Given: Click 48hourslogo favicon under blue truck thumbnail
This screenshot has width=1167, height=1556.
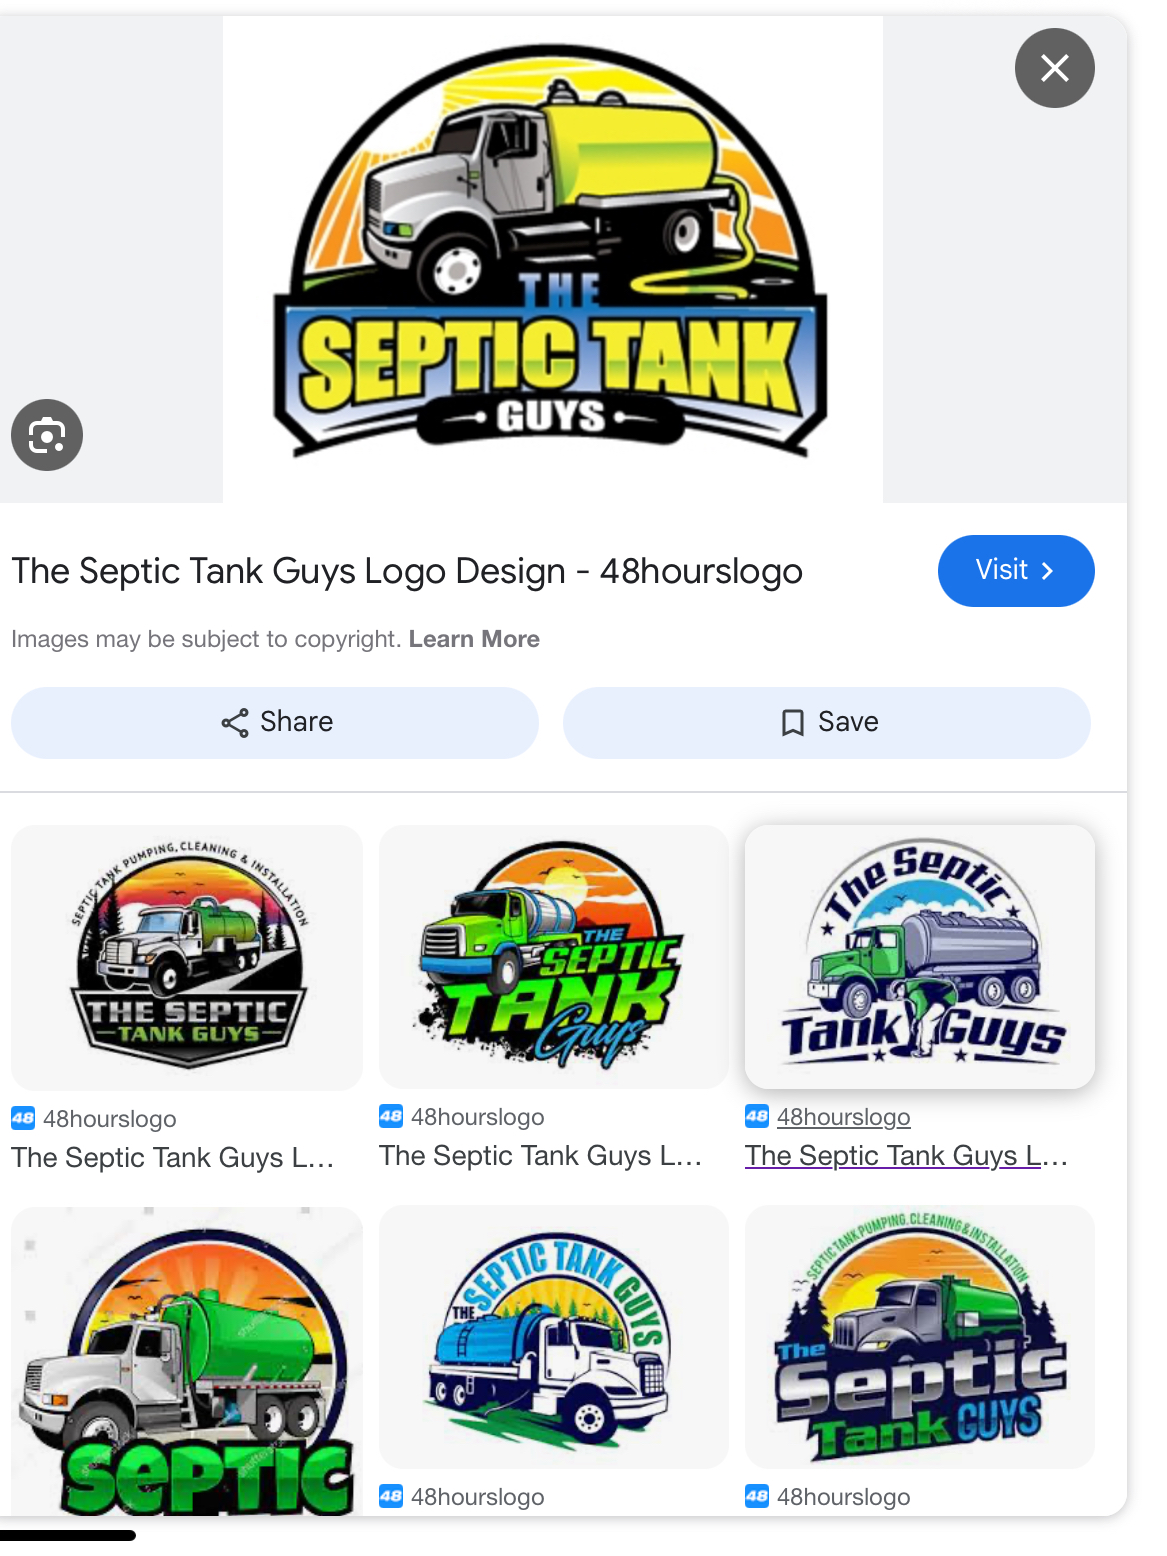Looking at the screenshot, I should point(391,1496).
